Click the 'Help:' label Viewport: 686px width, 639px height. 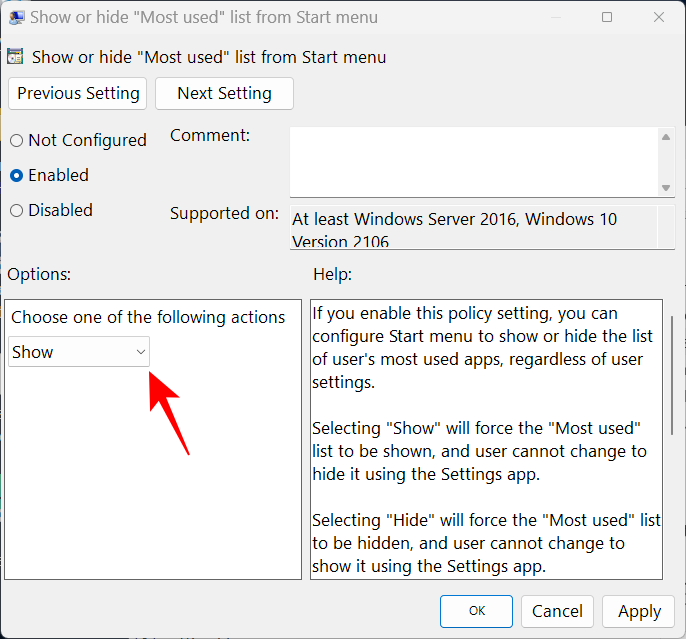tap(332, 274)
